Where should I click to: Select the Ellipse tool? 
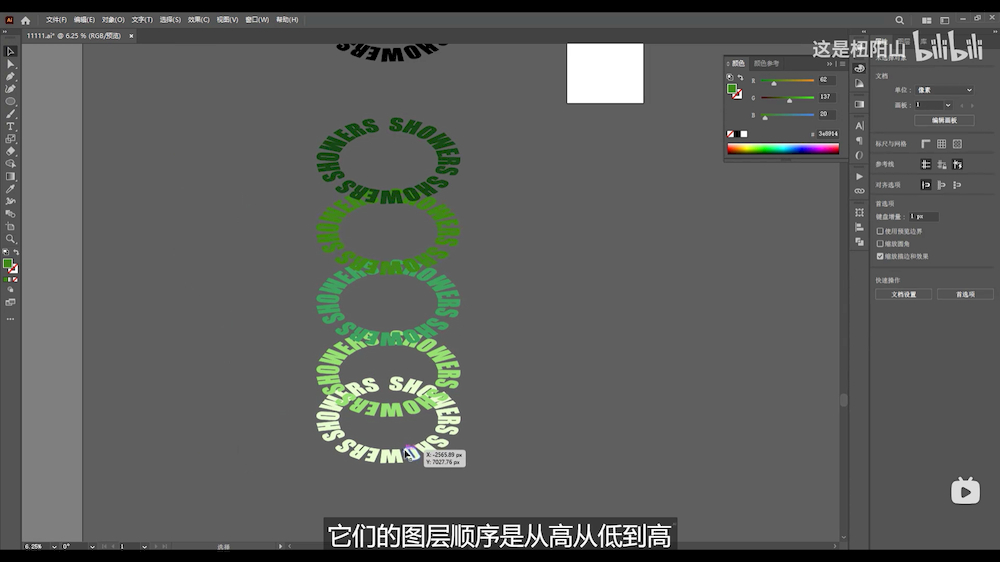tap(10, 101)
